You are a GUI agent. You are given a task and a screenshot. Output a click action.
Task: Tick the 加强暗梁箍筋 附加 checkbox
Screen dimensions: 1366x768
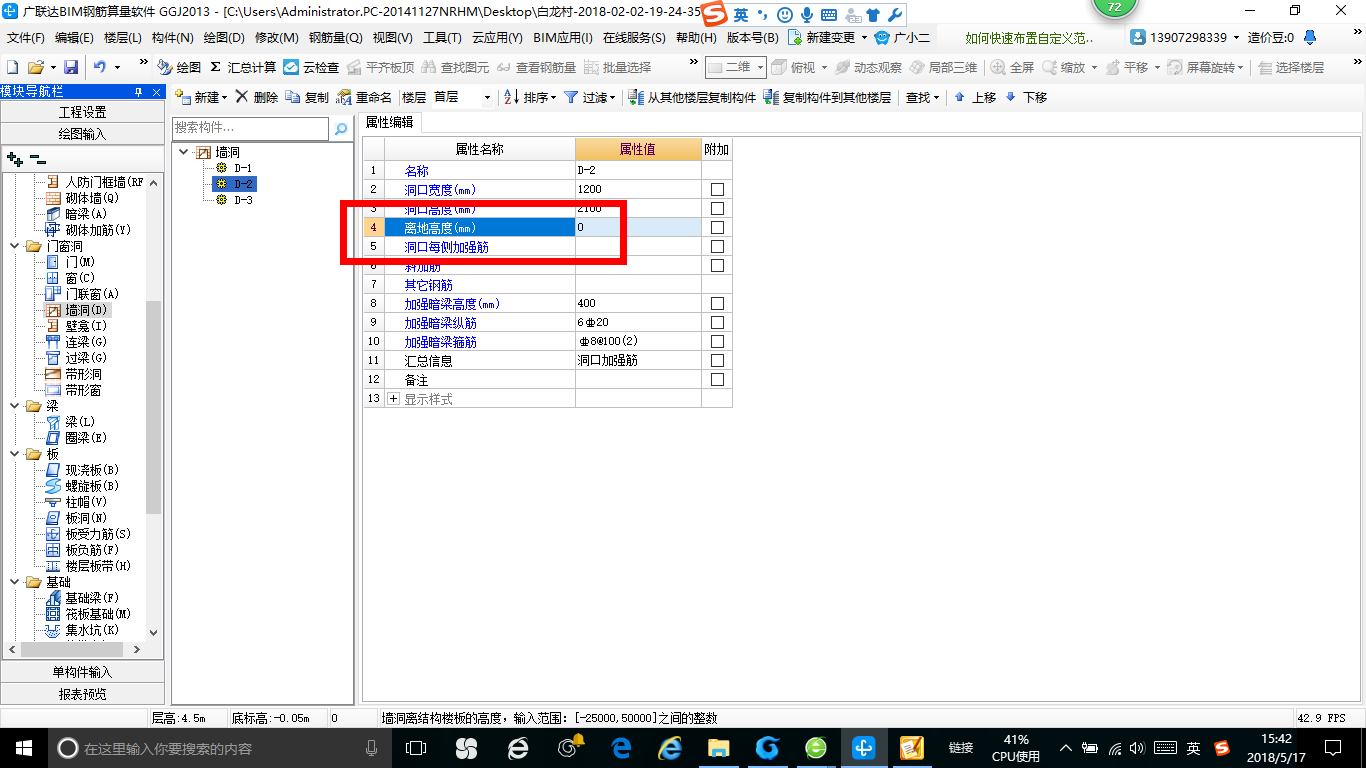coord(717,342)
